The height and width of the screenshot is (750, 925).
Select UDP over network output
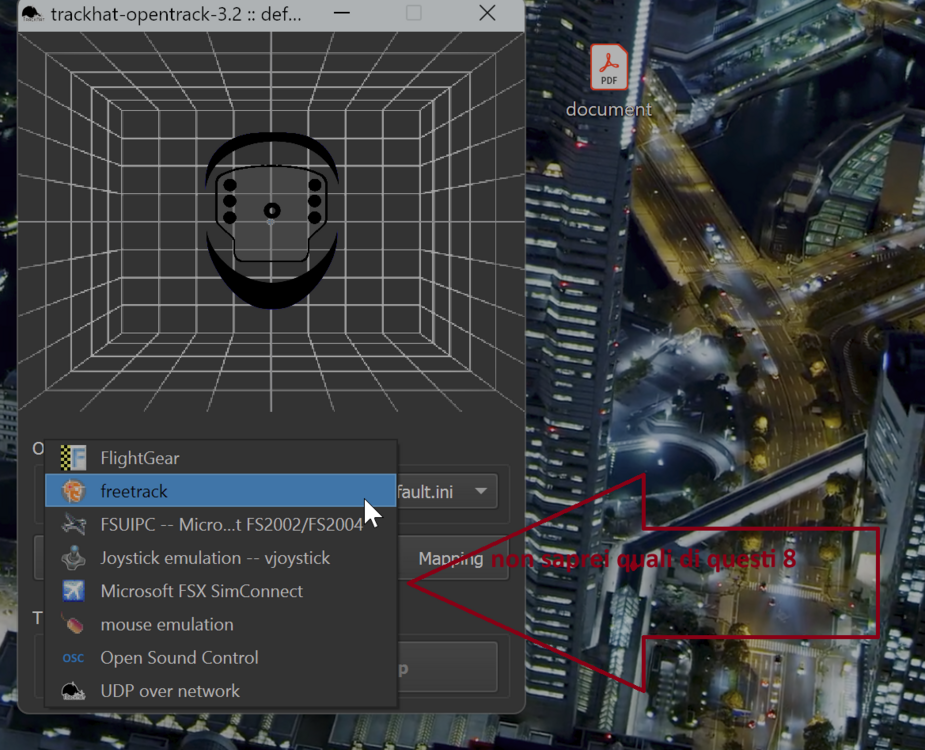(x=168, y=691)
